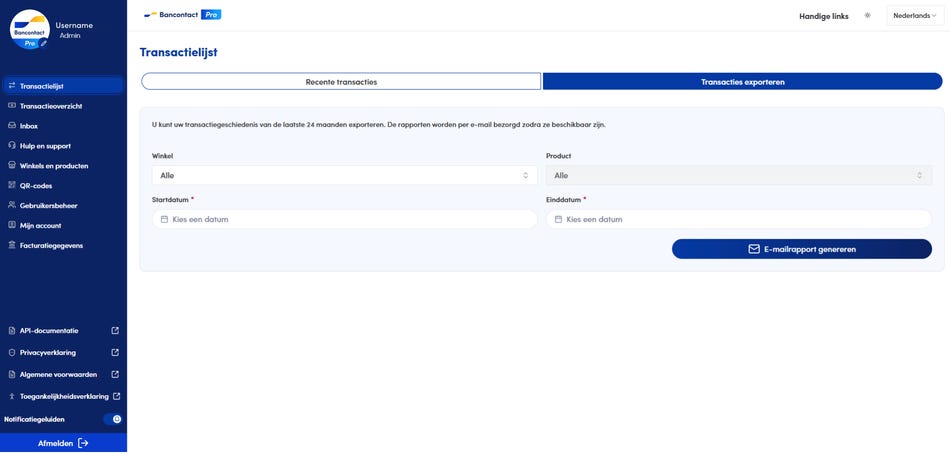Click external link icon next to Toegankelijkheidsverklaring
The width and height of the screenshot is (950, 454).
pos(117,396)
